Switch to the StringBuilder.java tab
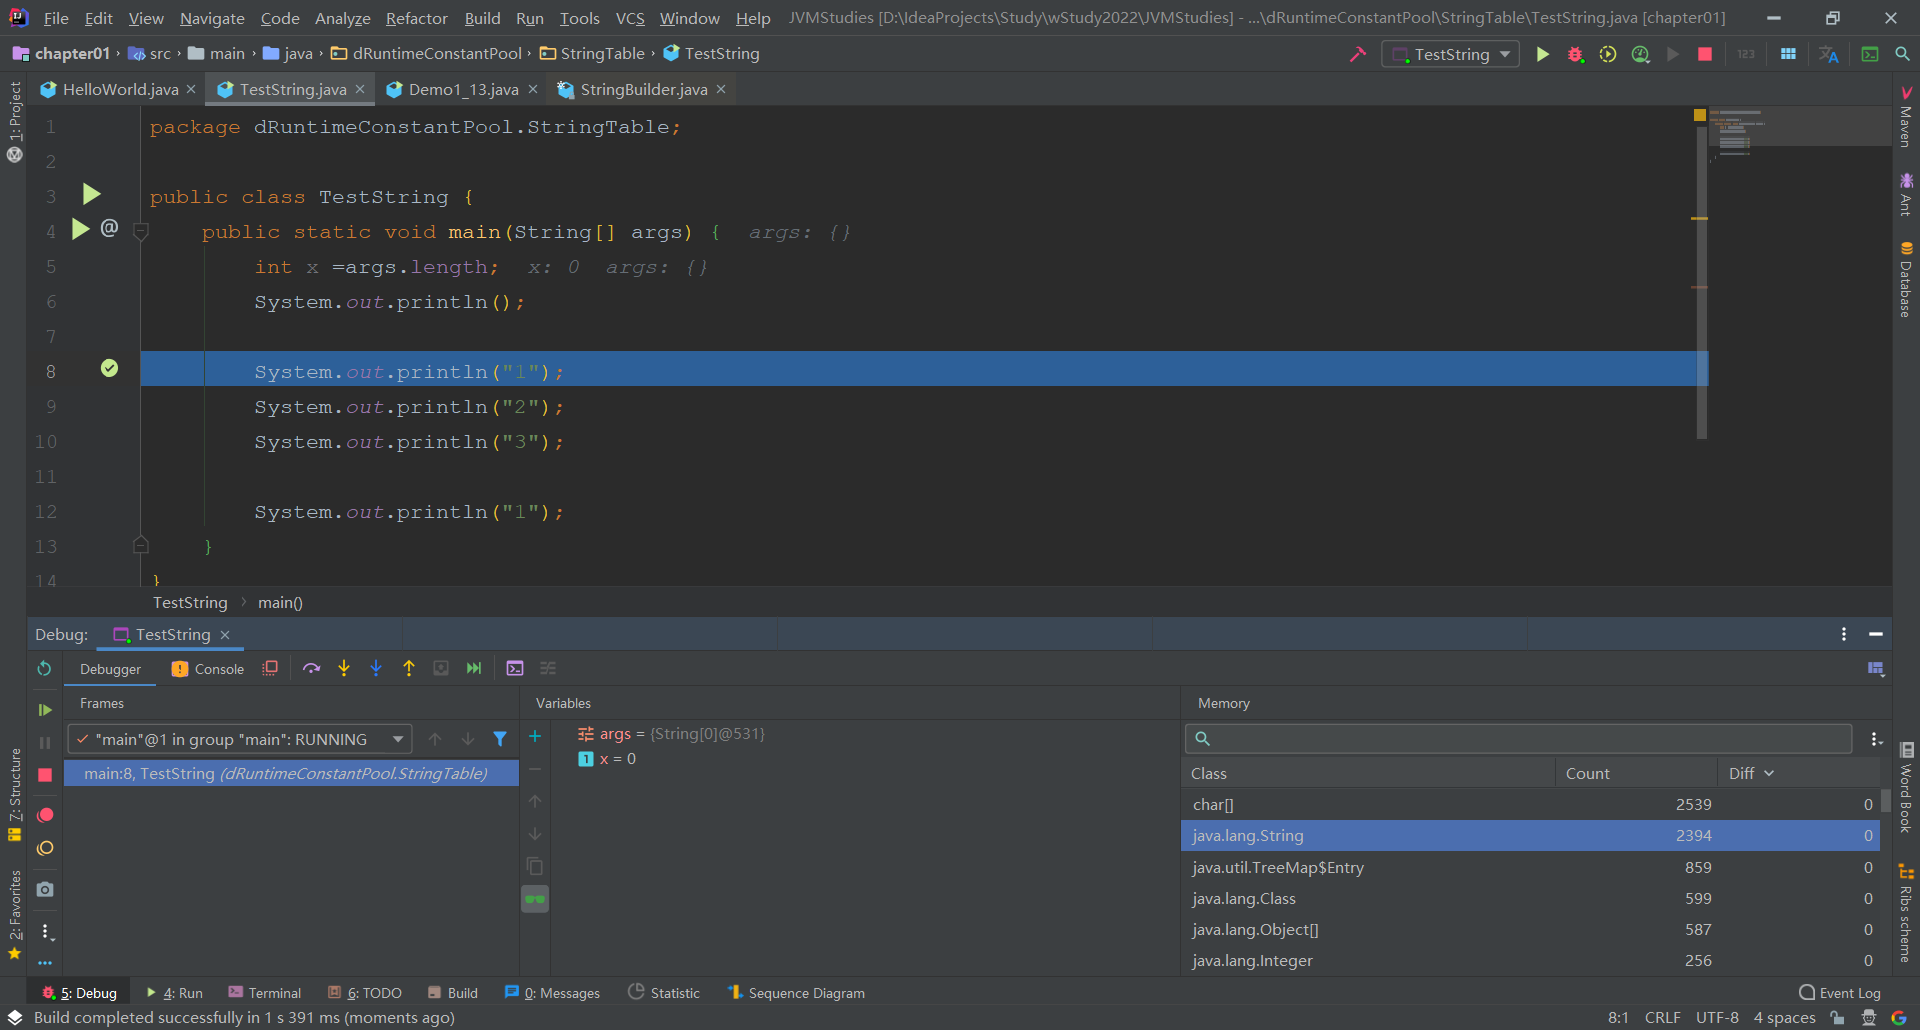The height and width of the screenshot is (1030, 1920). pyautogui.click(x=643, y=89)
